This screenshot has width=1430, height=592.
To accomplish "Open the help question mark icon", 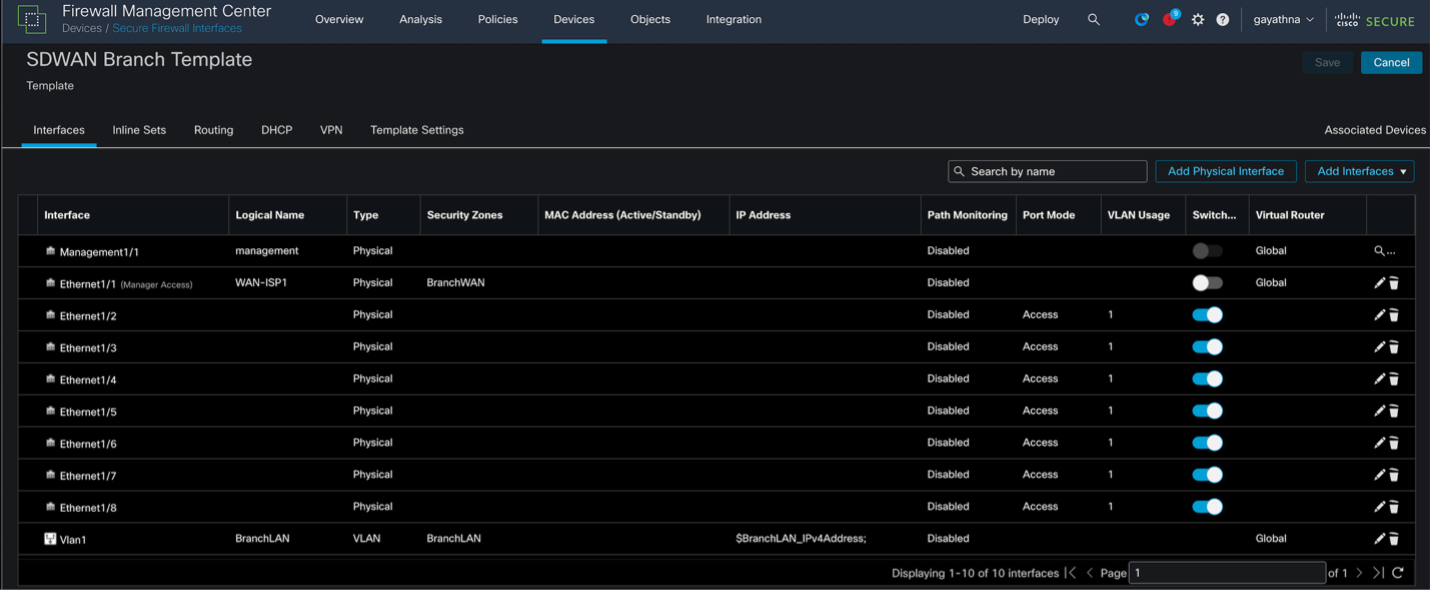I will [1222, 20].
